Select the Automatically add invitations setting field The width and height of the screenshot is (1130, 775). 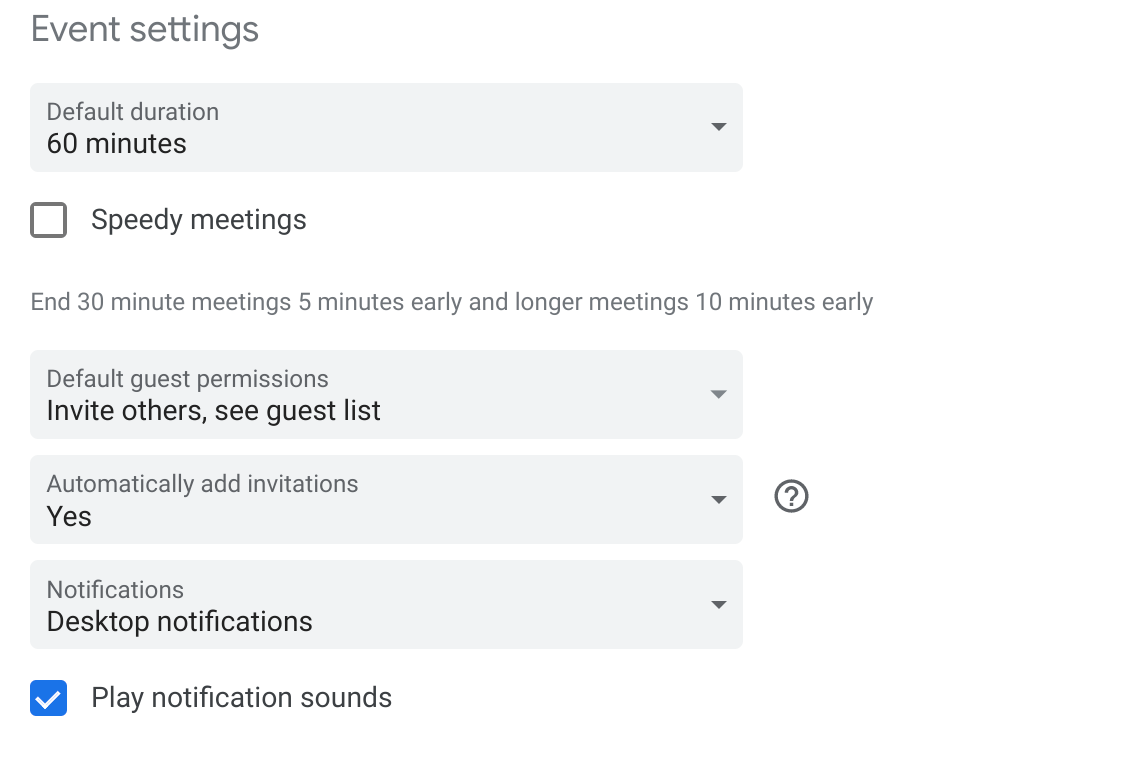click(386, 499)
